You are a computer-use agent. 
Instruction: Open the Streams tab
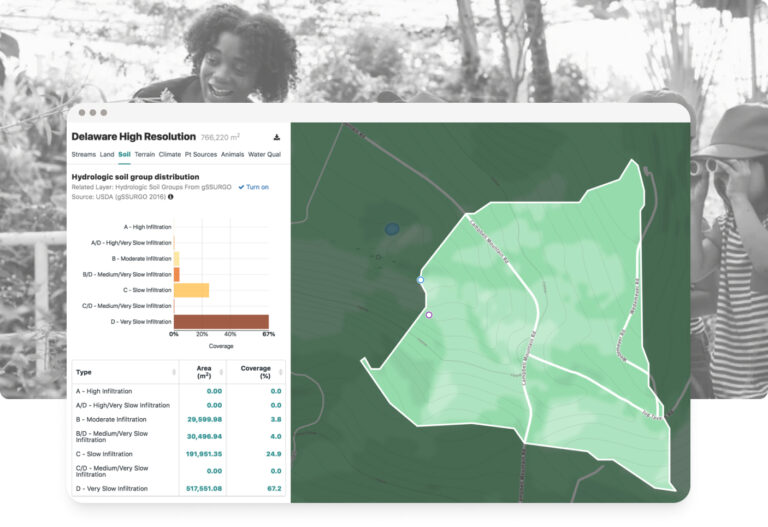coord(83,155)
